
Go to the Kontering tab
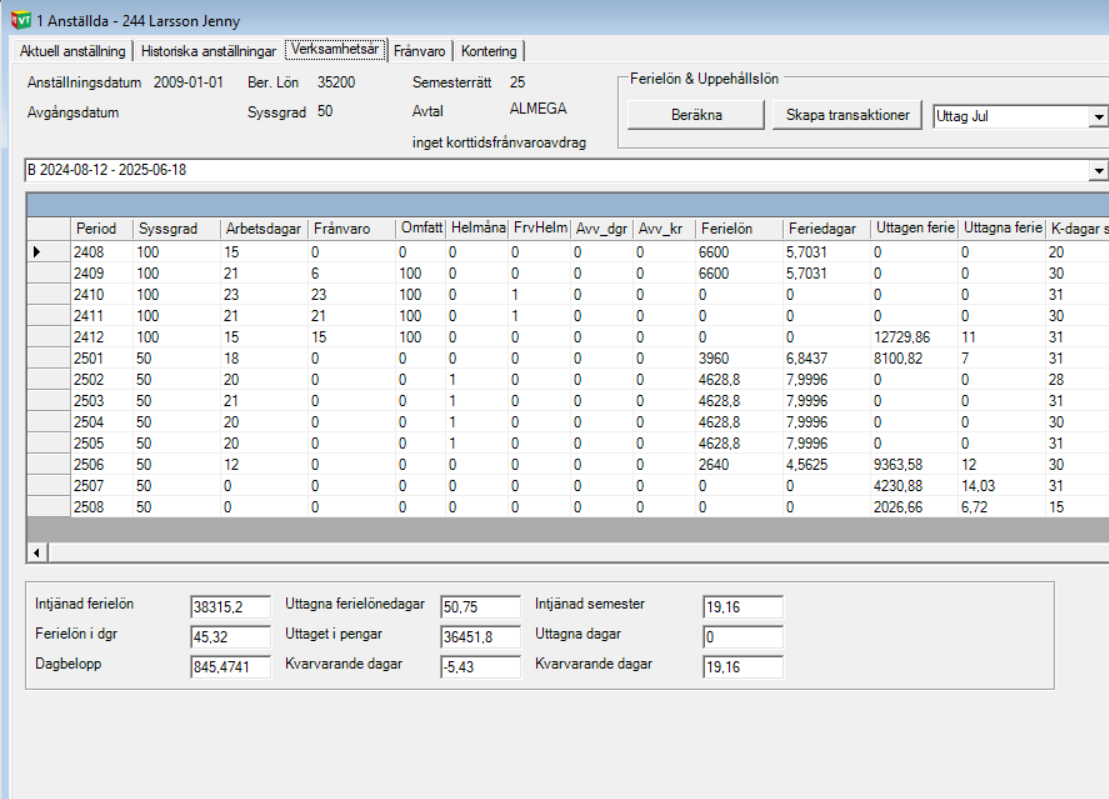[489, 51]
